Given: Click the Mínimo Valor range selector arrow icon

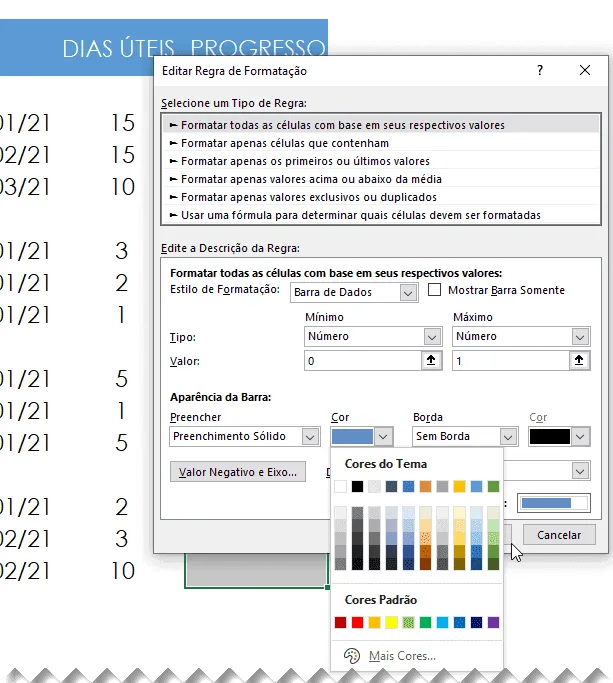Looking at the screenshot, I should pyautogui.click(x=431, y=361).
